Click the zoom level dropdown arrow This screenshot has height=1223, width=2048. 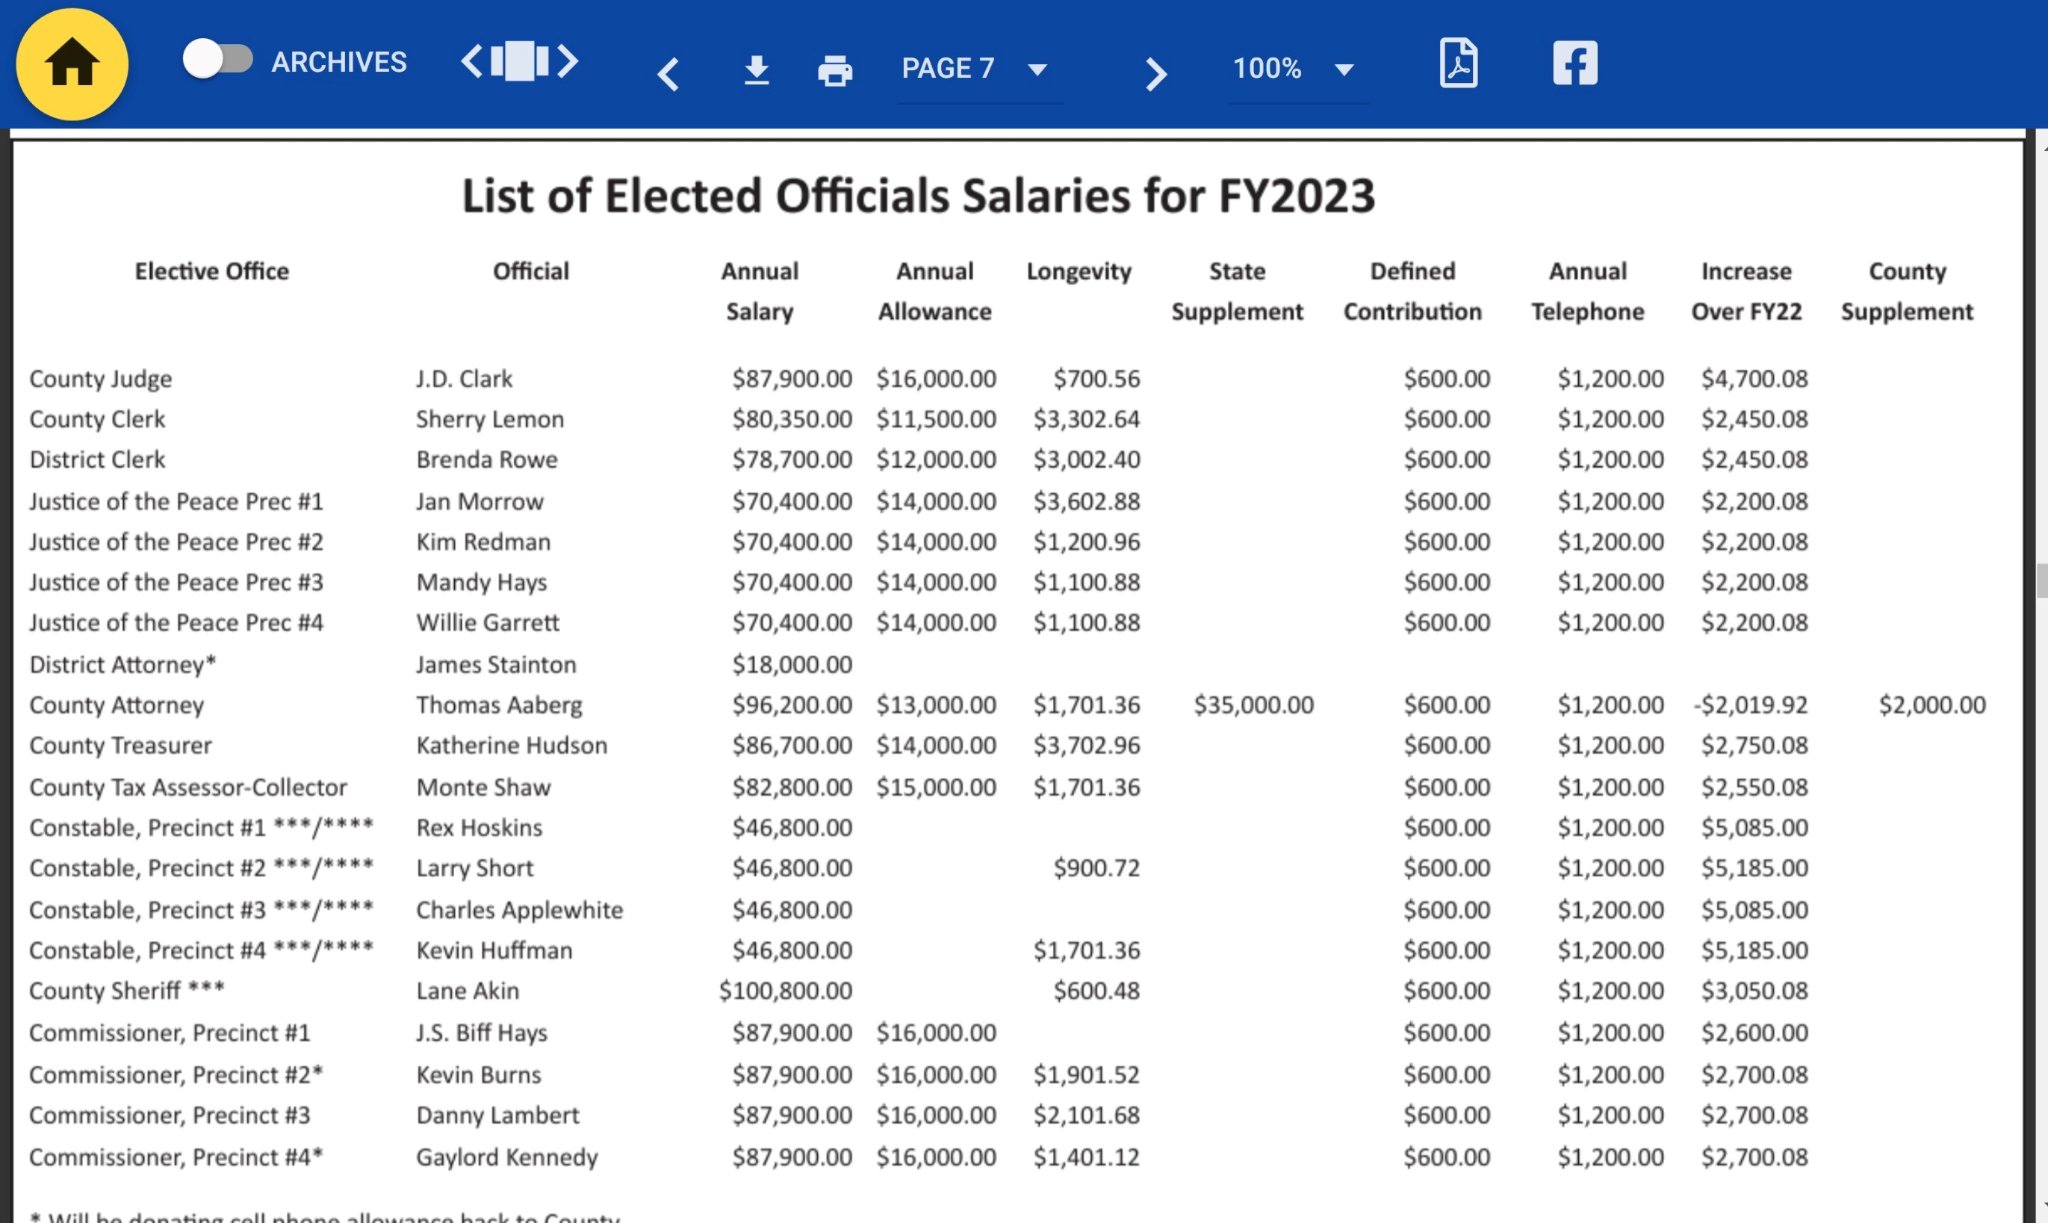tap(1344, 70)
